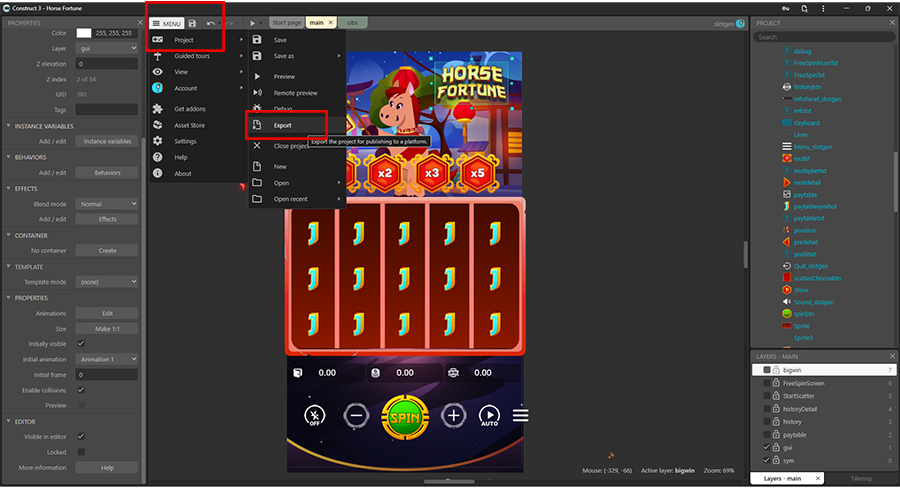Image resolution: width=900 pixels, height=489 pixels.
Task: Open the Asset Store box icon
Action: pos(157,125)
